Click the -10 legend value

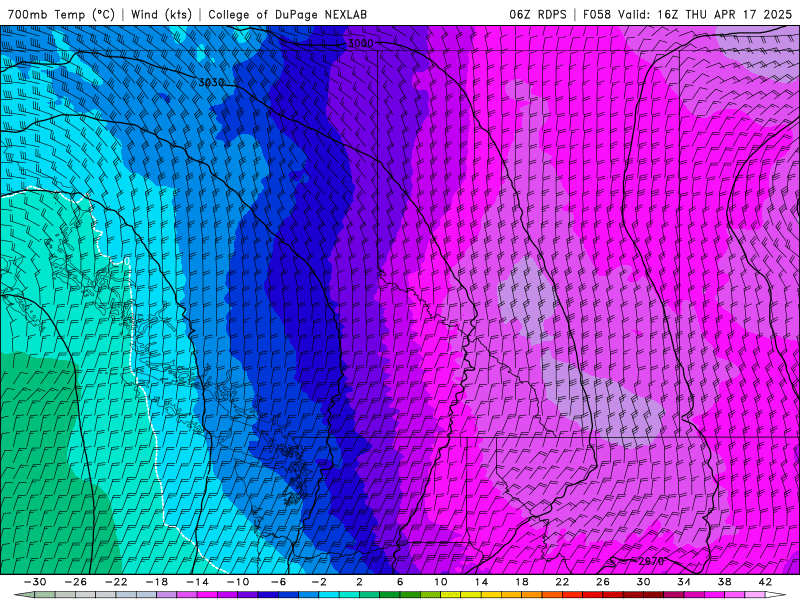[x=238, y=582]
